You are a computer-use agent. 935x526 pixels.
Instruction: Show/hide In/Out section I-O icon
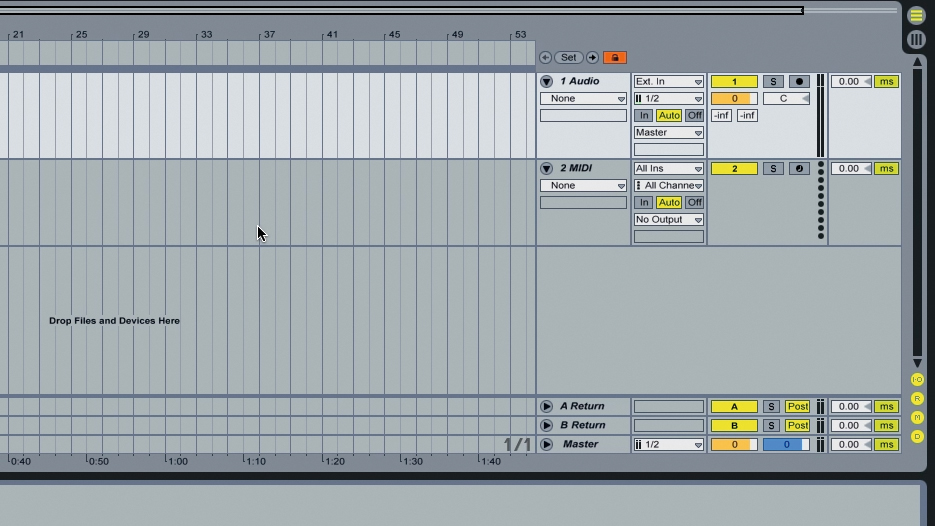click(917, 379)
